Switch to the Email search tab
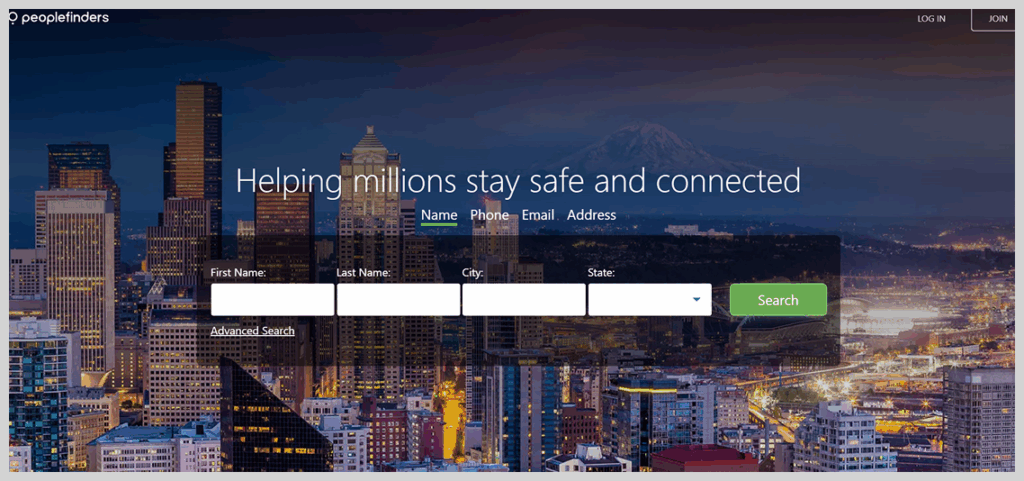Image resolution: width=1024 pixels, height=481 pixels. click(x=538, y=215)
